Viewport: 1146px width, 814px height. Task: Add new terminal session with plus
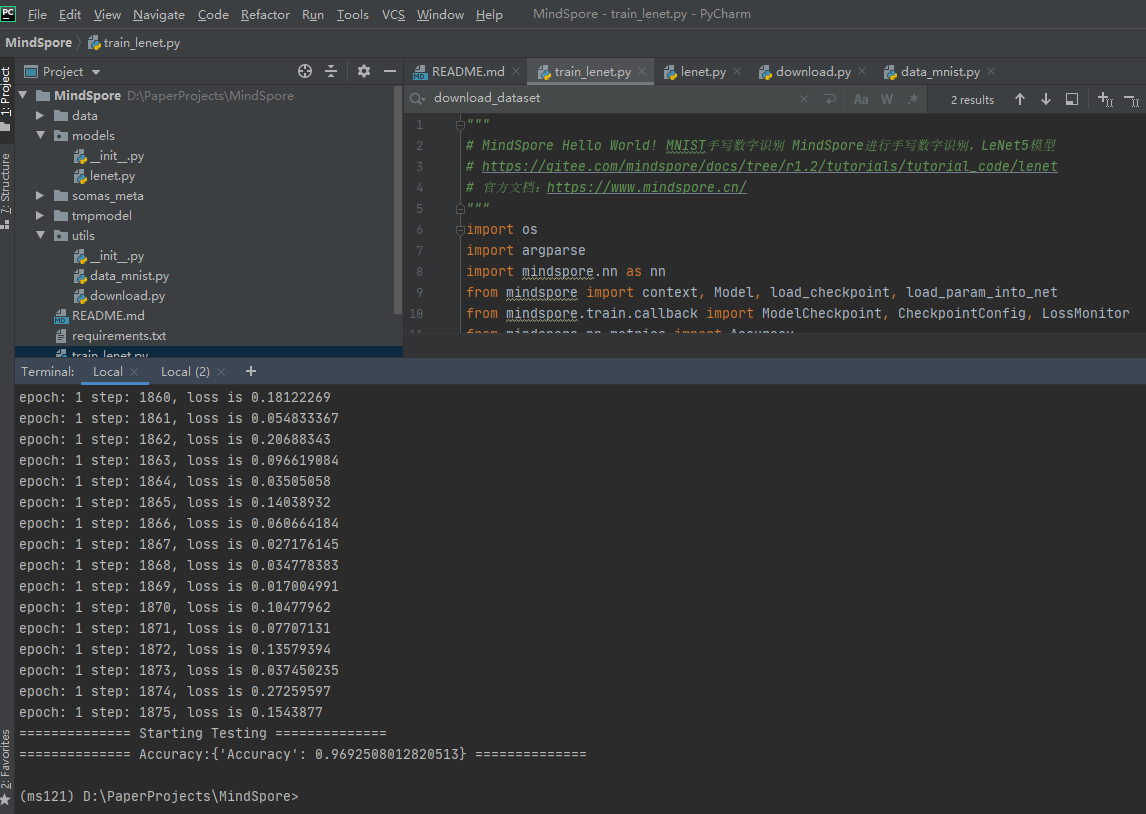(250, 371)
